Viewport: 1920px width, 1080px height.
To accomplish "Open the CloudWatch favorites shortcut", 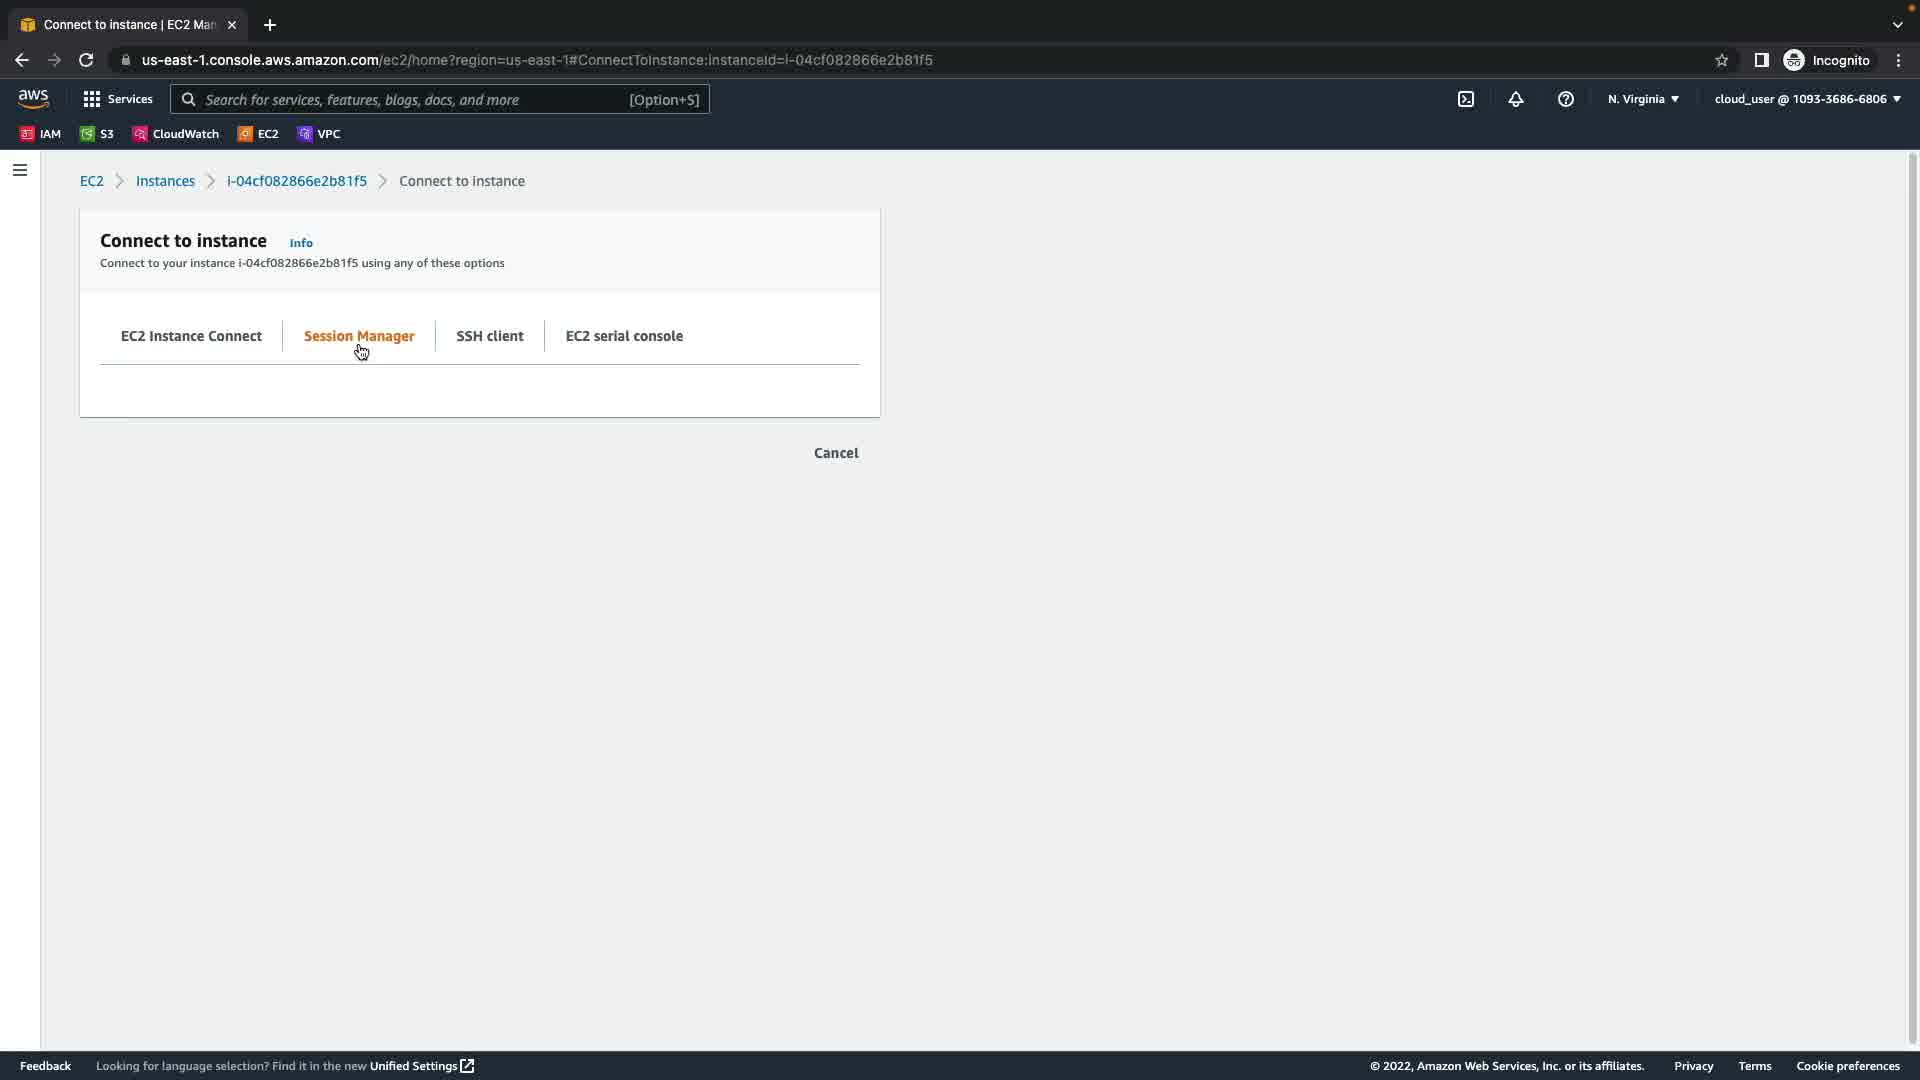I will 176,134.
